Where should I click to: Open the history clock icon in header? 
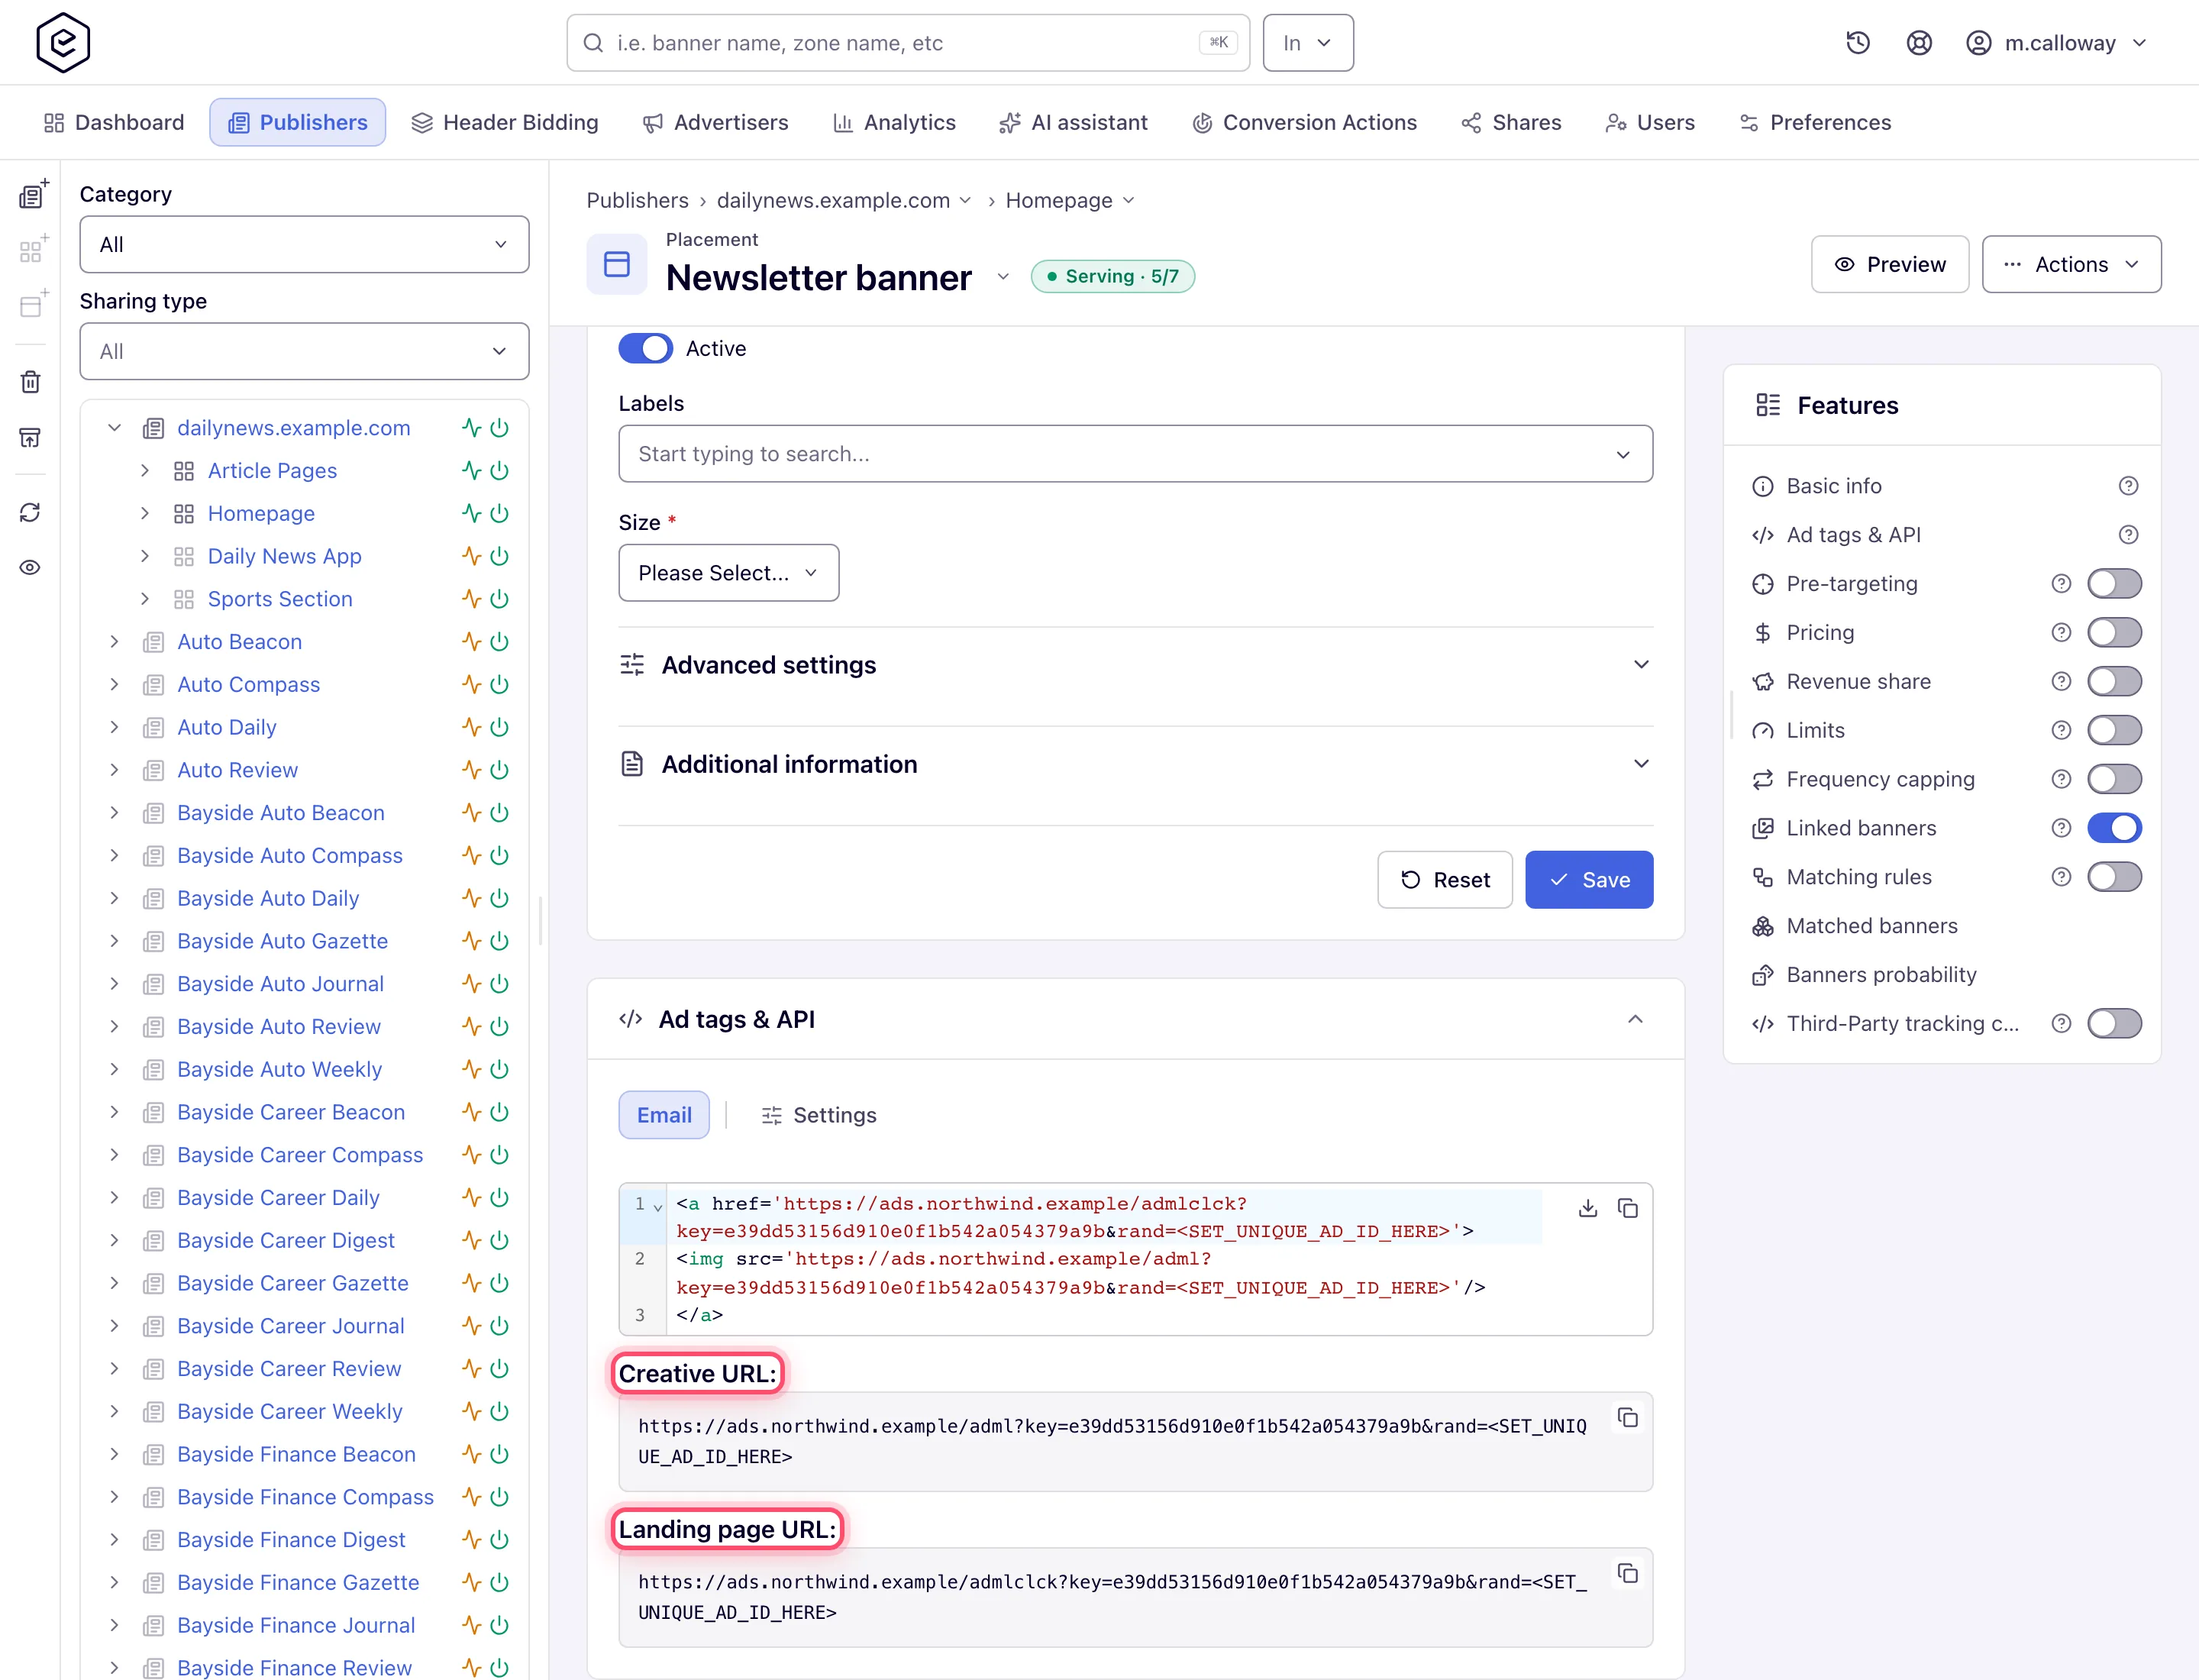pyautogui.click(x=1857, y=43)
